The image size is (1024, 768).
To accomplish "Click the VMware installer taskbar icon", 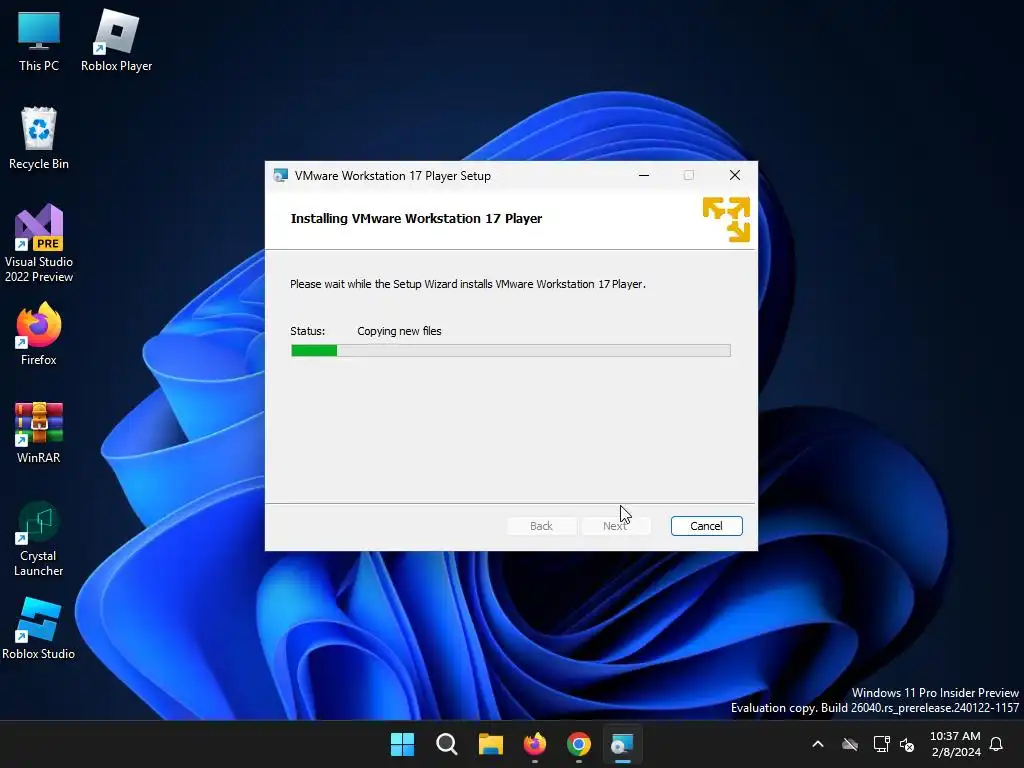I will click(x=622, y=744).
